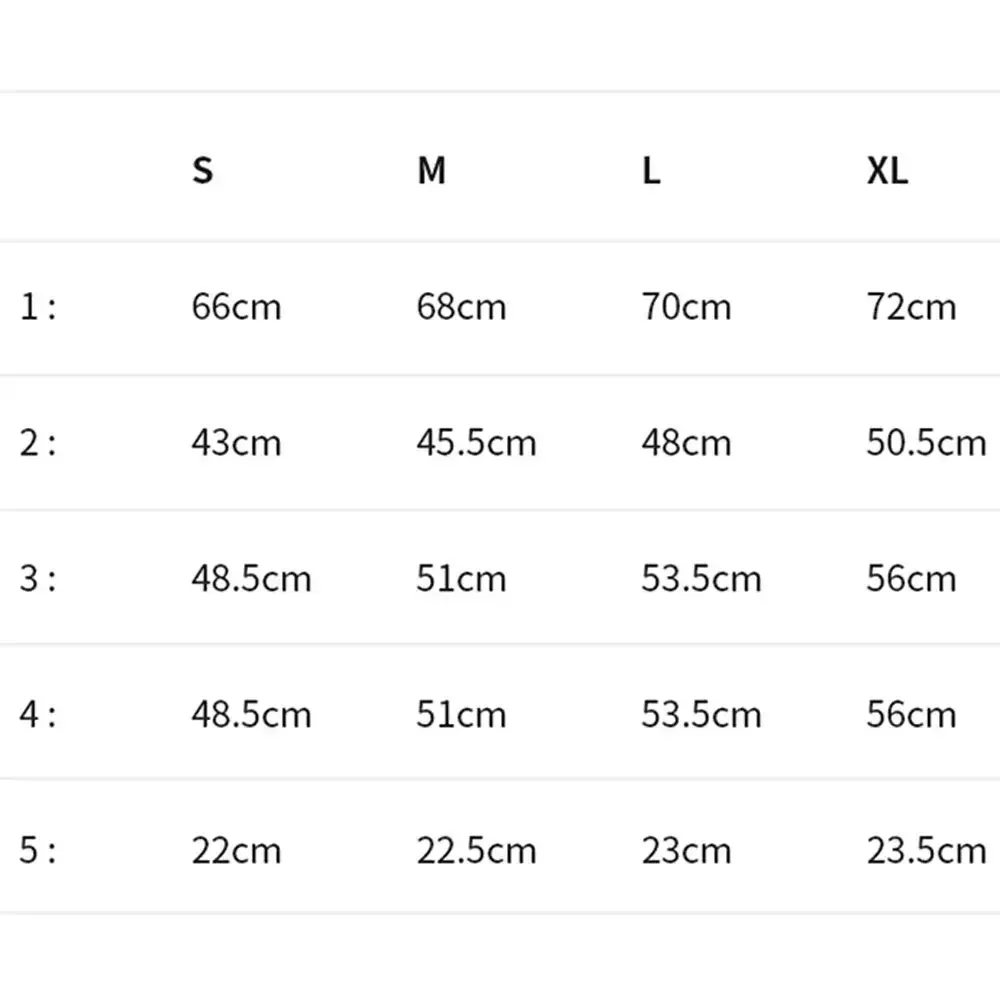Select the 68cm cell
Viewport: 1000px width, 1000px height.
coord(461,306)
